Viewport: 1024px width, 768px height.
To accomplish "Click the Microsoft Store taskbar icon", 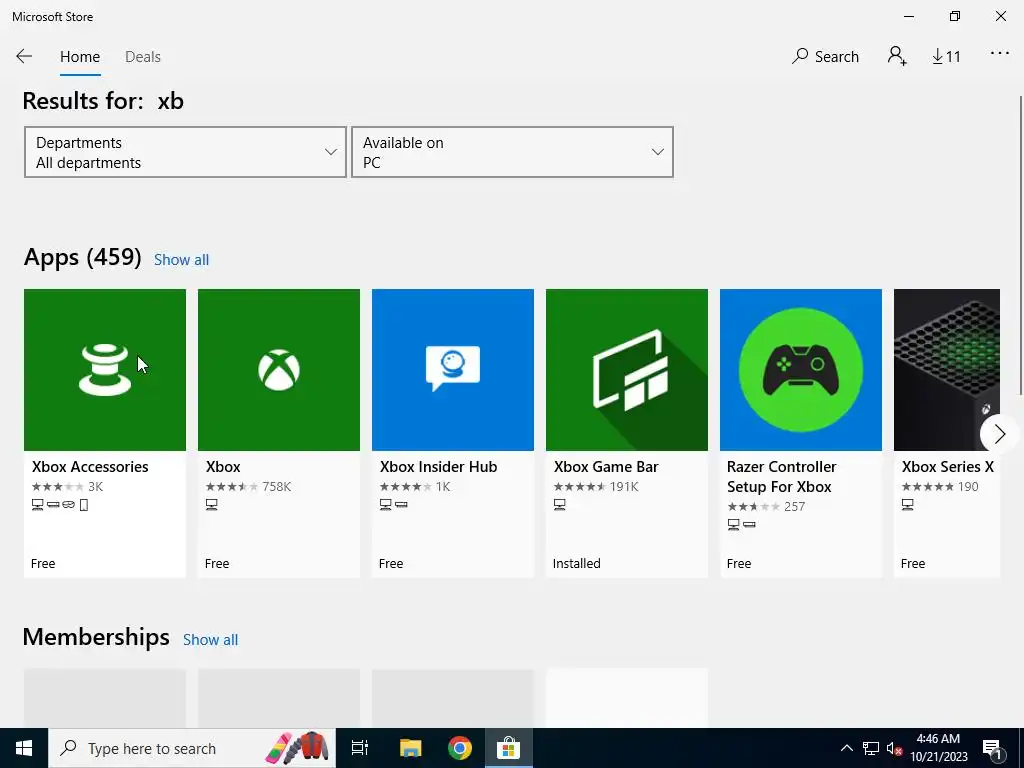I will [508, 748].
